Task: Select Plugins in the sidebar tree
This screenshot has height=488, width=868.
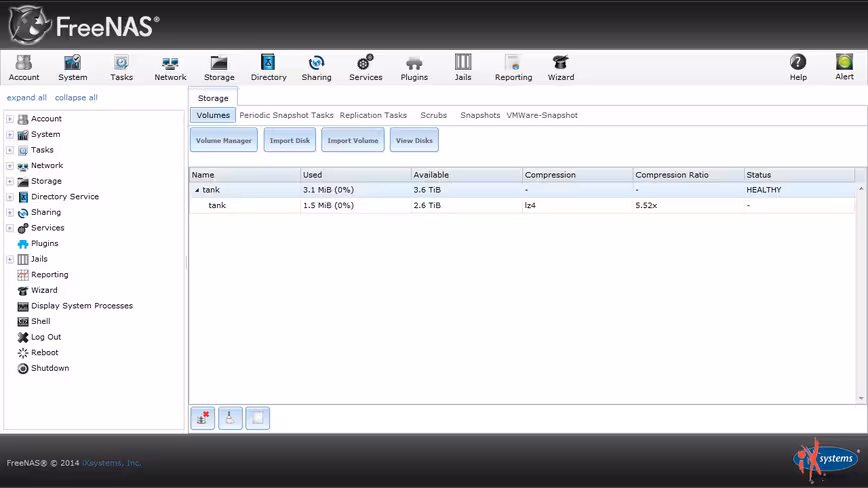Action: (x=44, y=243)
